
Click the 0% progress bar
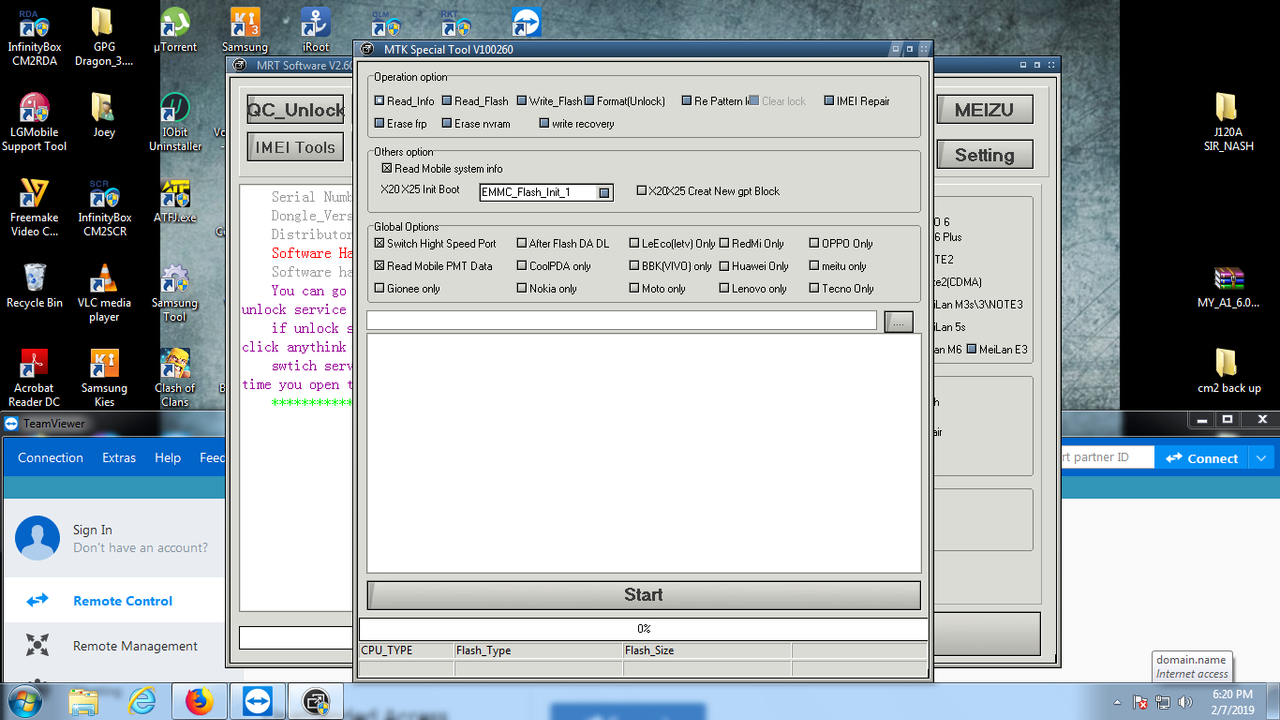coord(643,629)
